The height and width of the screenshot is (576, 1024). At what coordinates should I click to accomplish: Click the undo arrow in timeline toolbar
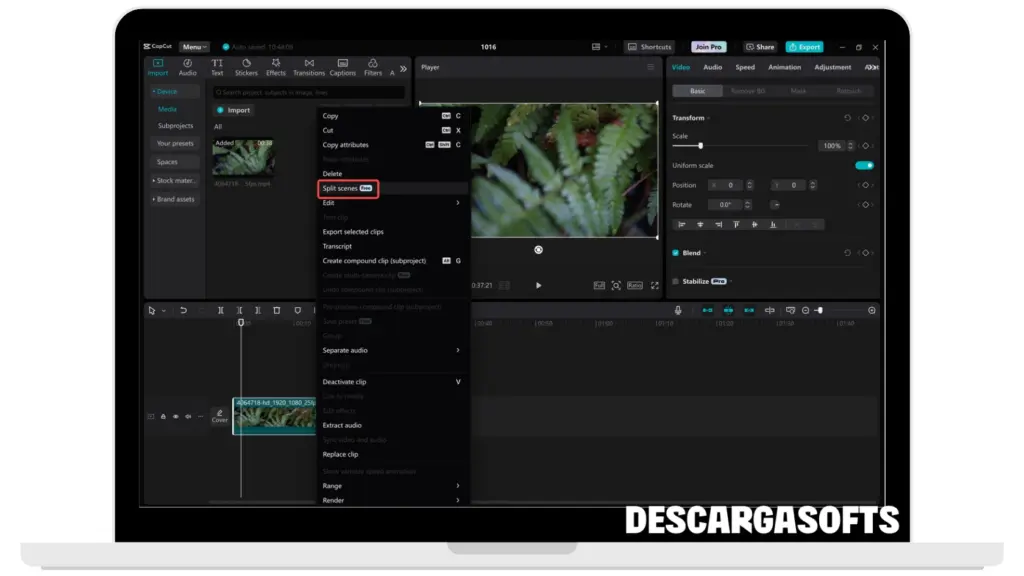tap(183, 311)
